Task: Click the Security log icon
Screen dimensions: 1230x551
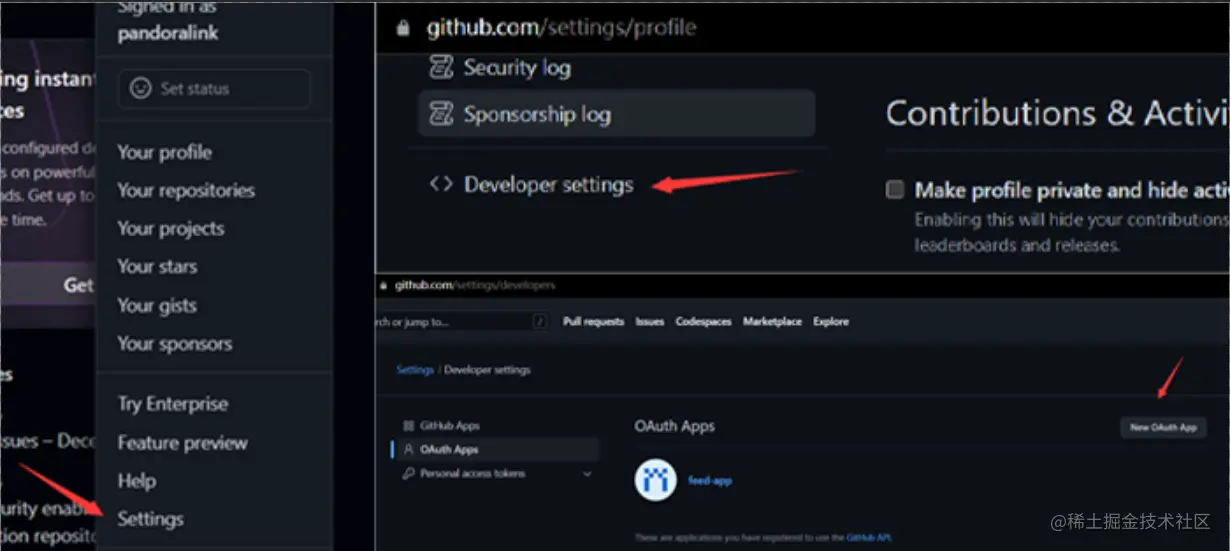Action: click(x=441, y=68)
